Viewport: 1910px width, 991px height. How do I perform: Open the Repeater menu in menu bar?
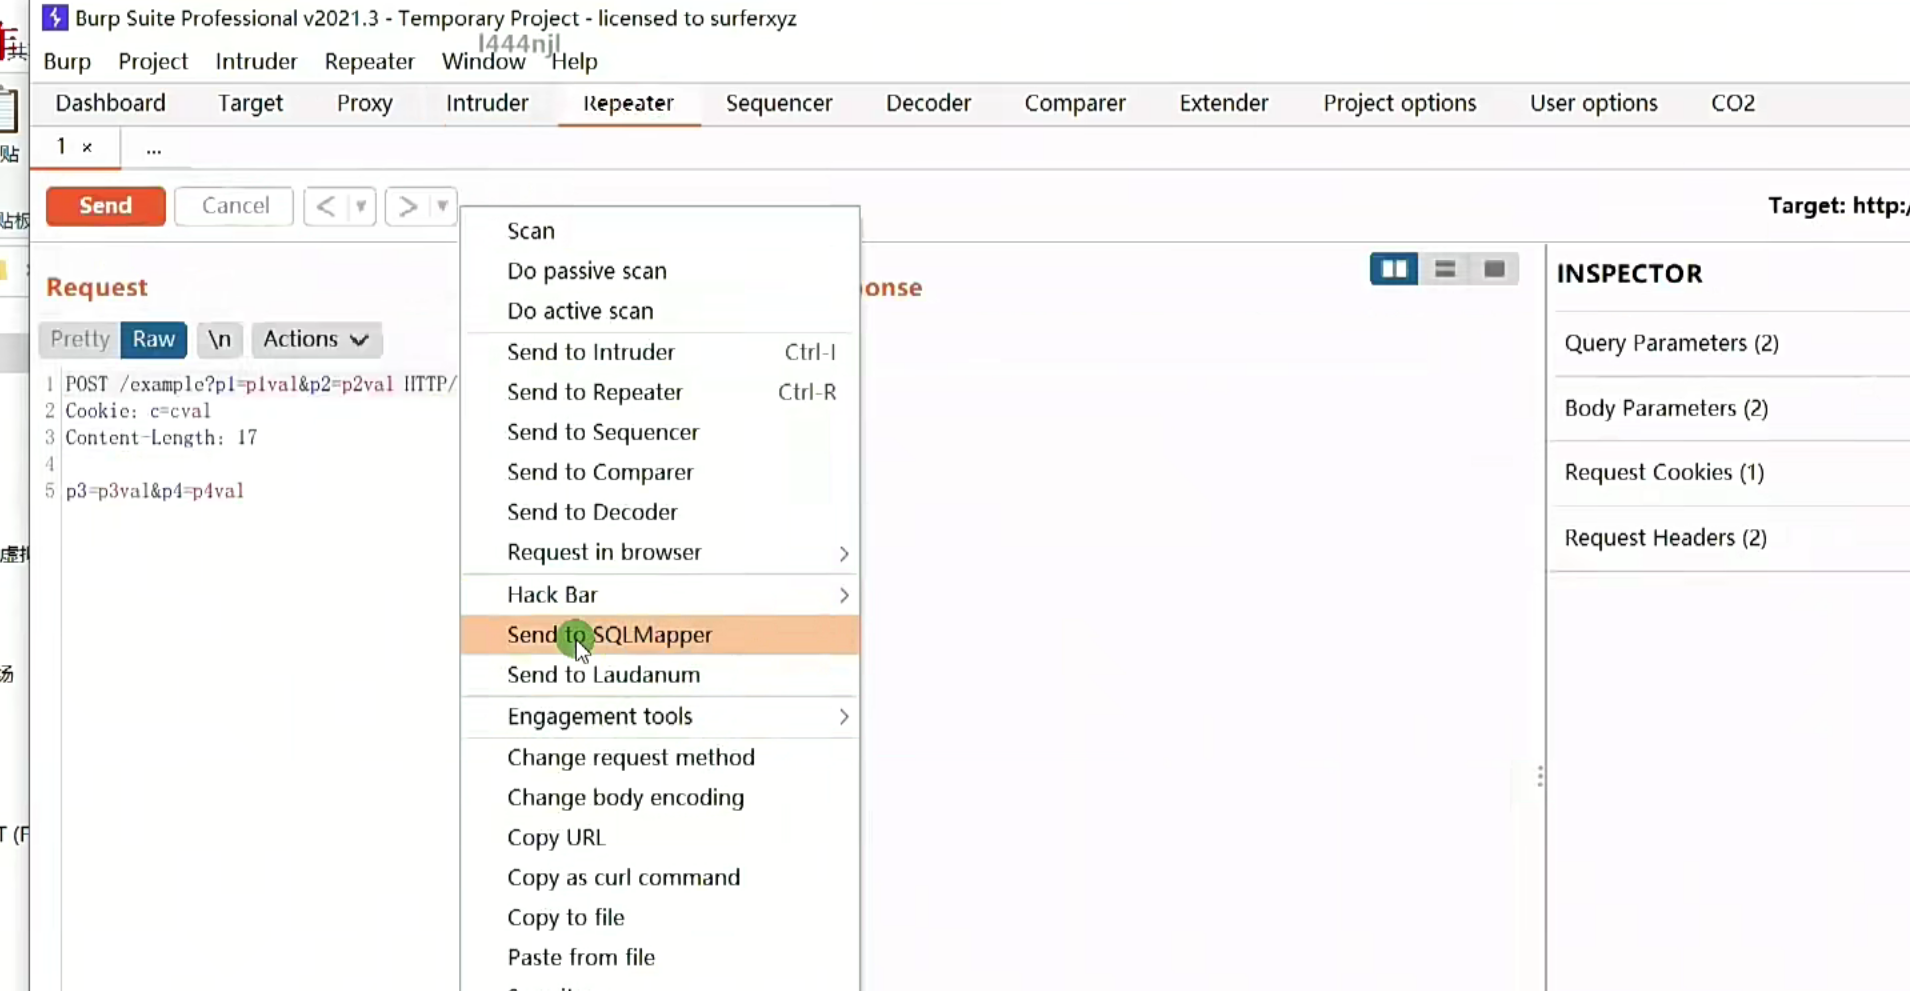tap(369, 62)
